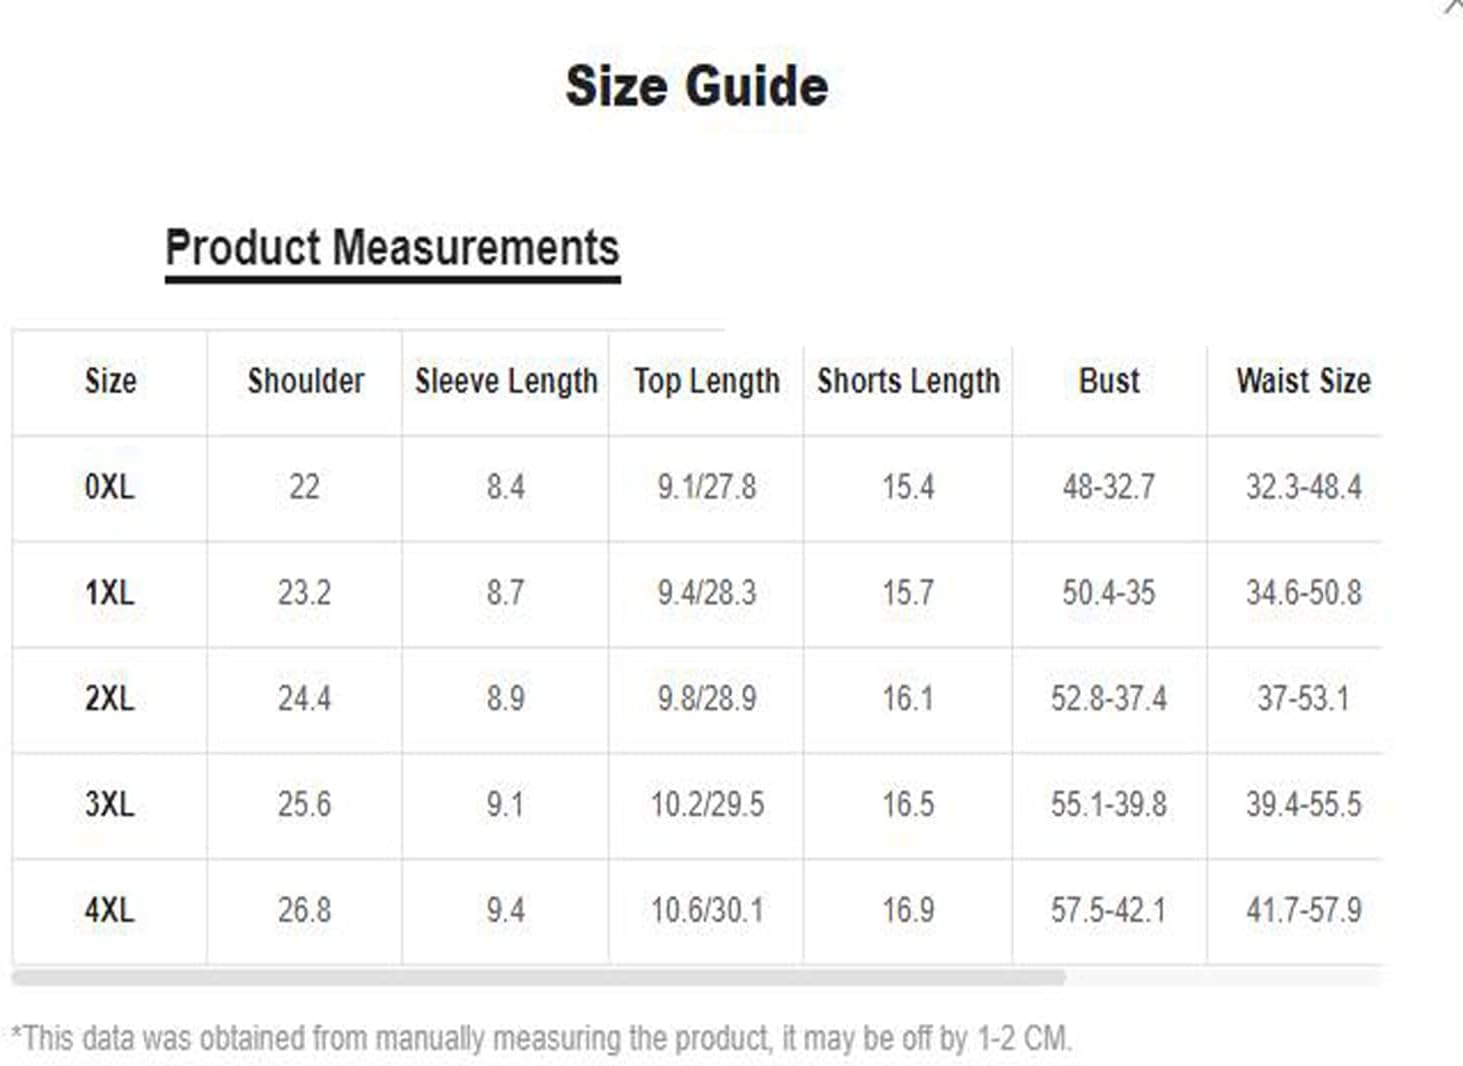Click the 0XL waist value 32.3-48.4
Screen dimensions: 1463x1066
pyautogui.click(x=1303, y=487)
